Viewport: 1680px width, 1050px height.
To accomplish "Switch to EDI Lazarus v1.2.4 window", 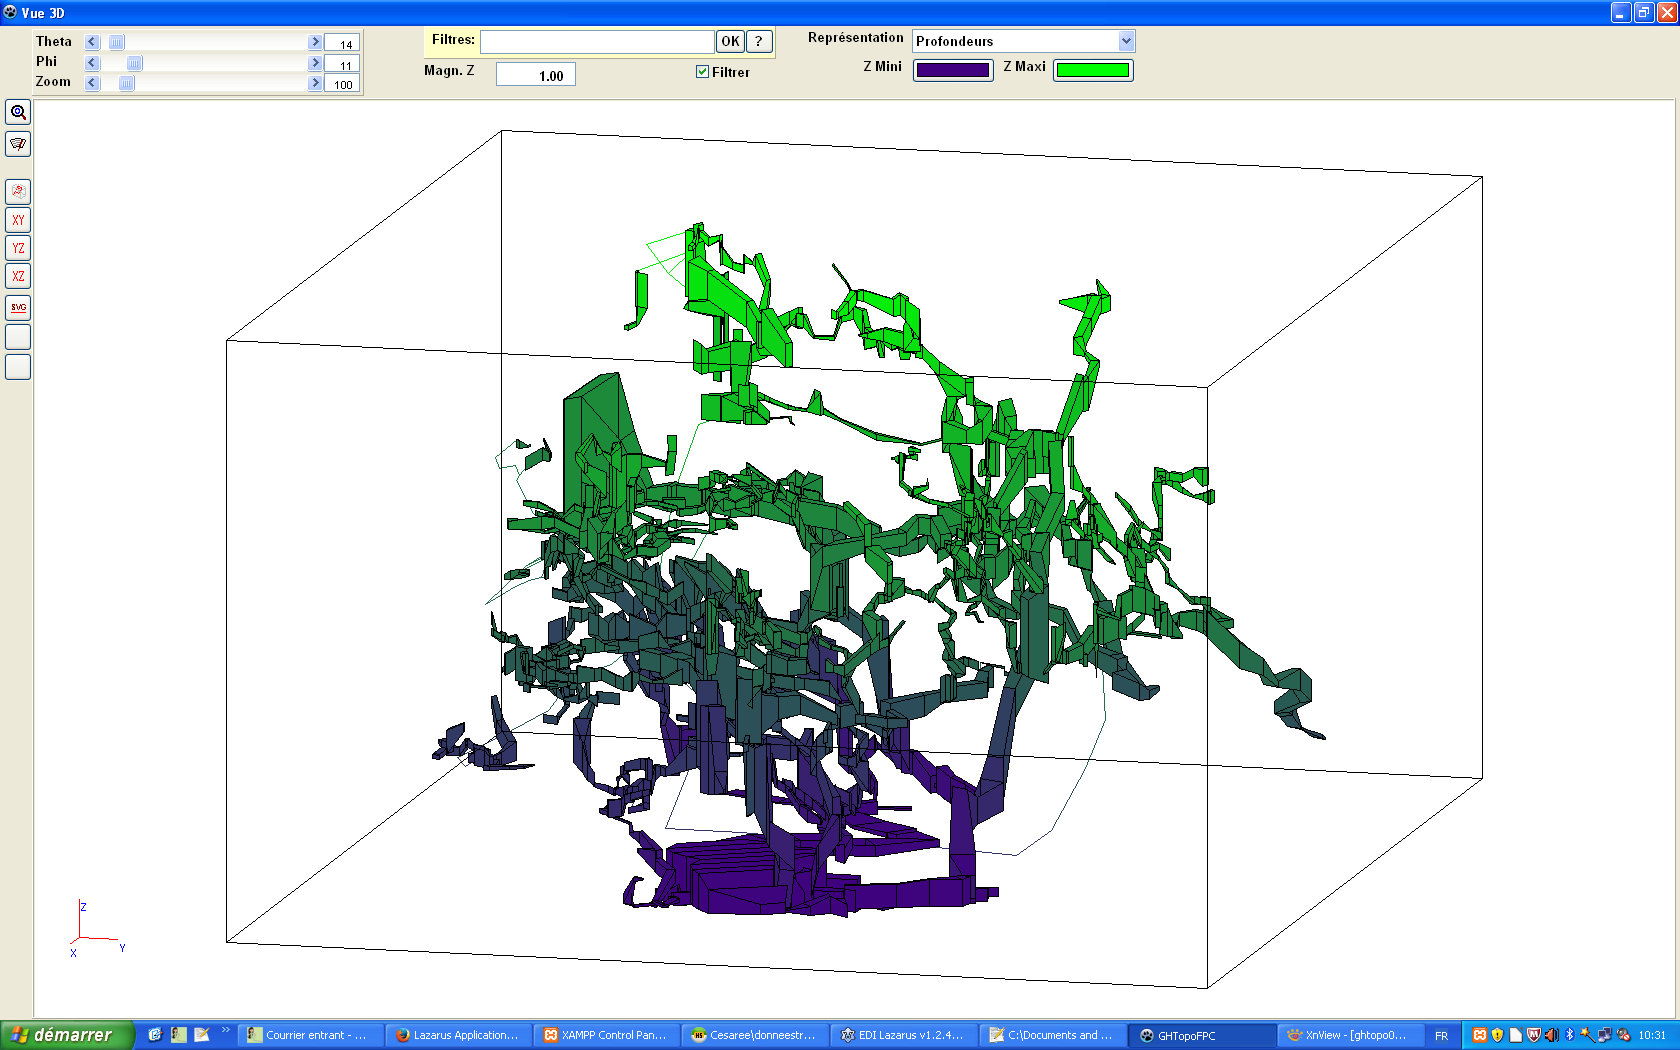I will pos(904,1035).
